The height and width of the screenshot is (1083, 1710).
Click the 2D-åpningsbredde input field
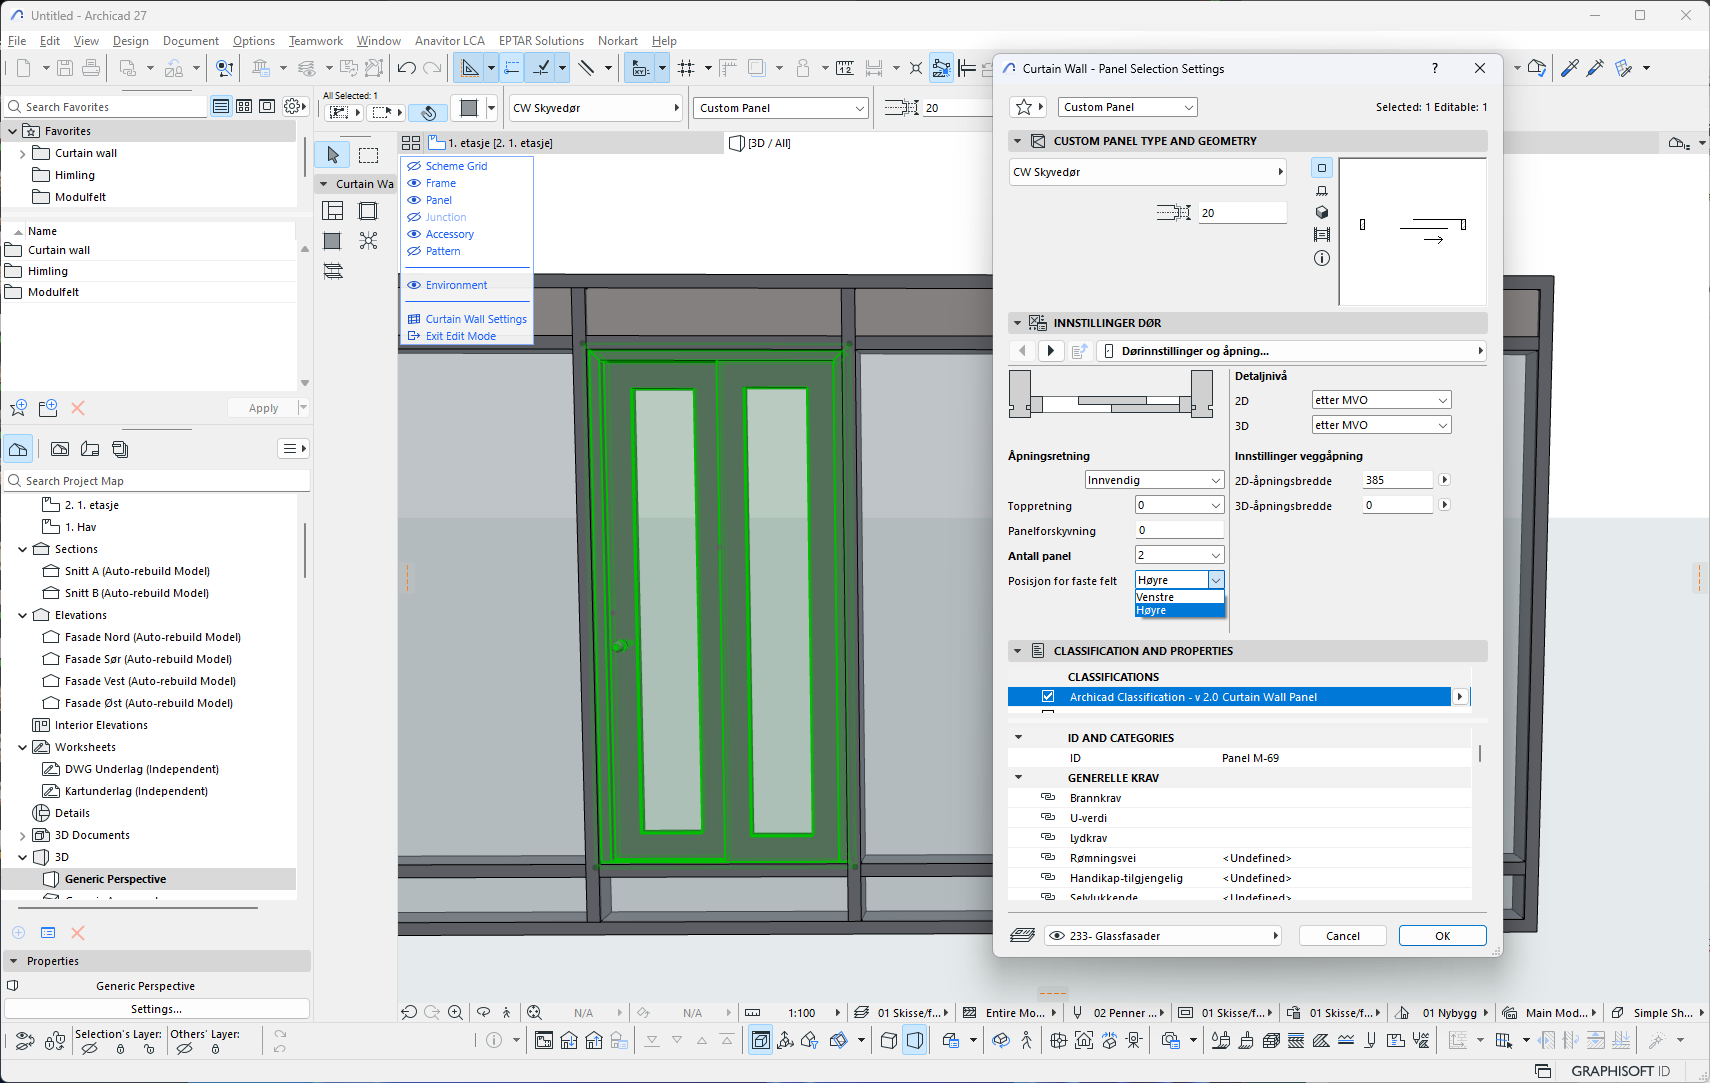point(1397,480)
